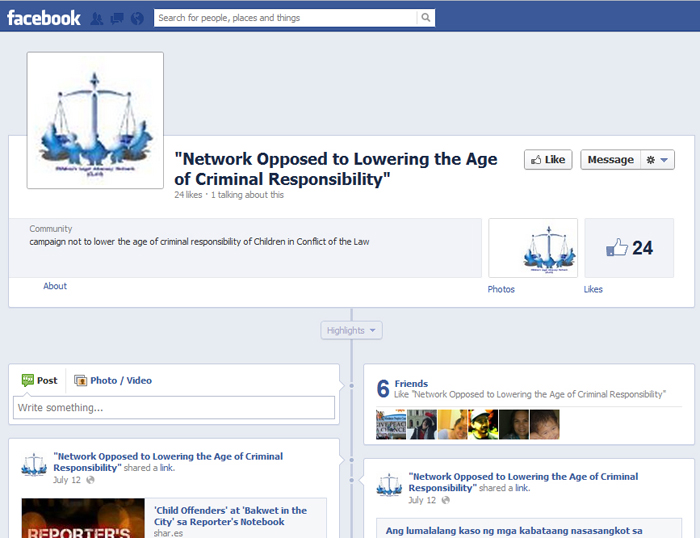Click the thumbs-up Likes box showing 24
700x538 pixels.
pyautogui.click(x=629, y=248)
